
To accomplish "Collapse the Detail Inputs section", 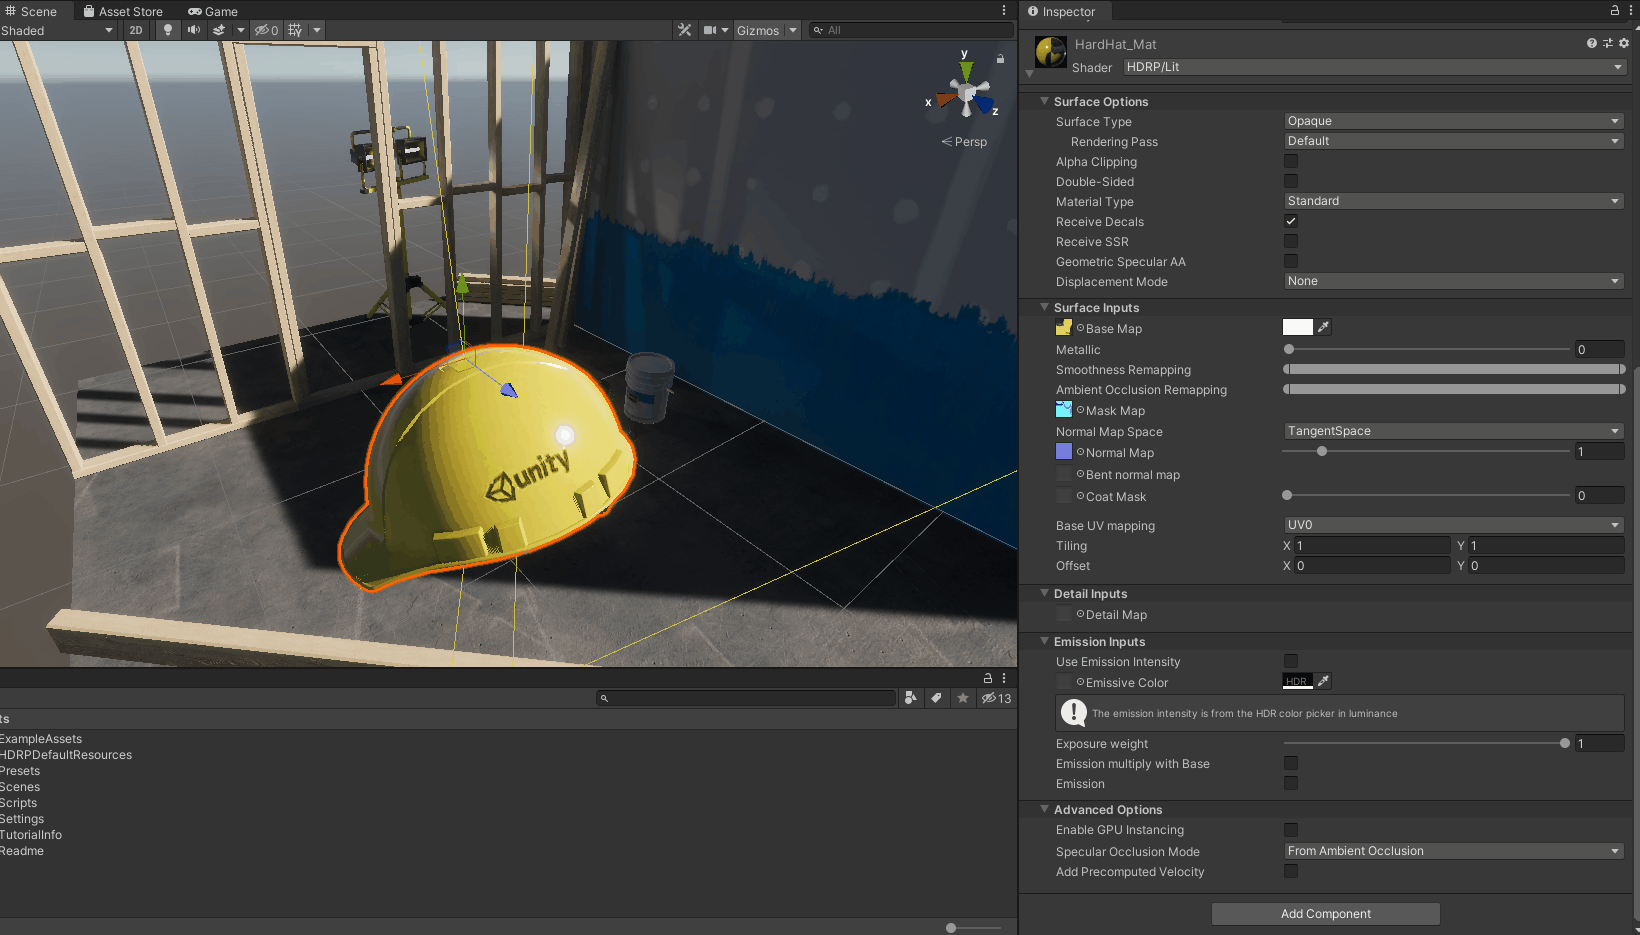I will [1044, 593].
